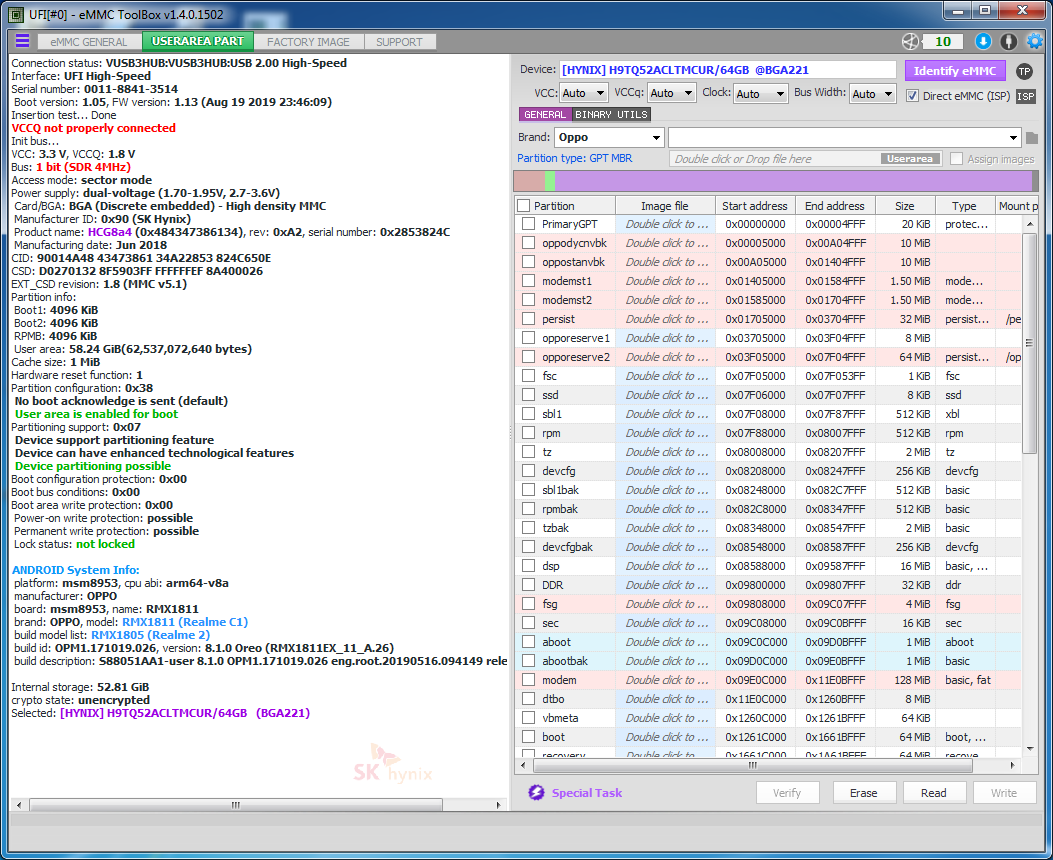Click the Special Task icon

pyautogui.click(x=536, y=792)
